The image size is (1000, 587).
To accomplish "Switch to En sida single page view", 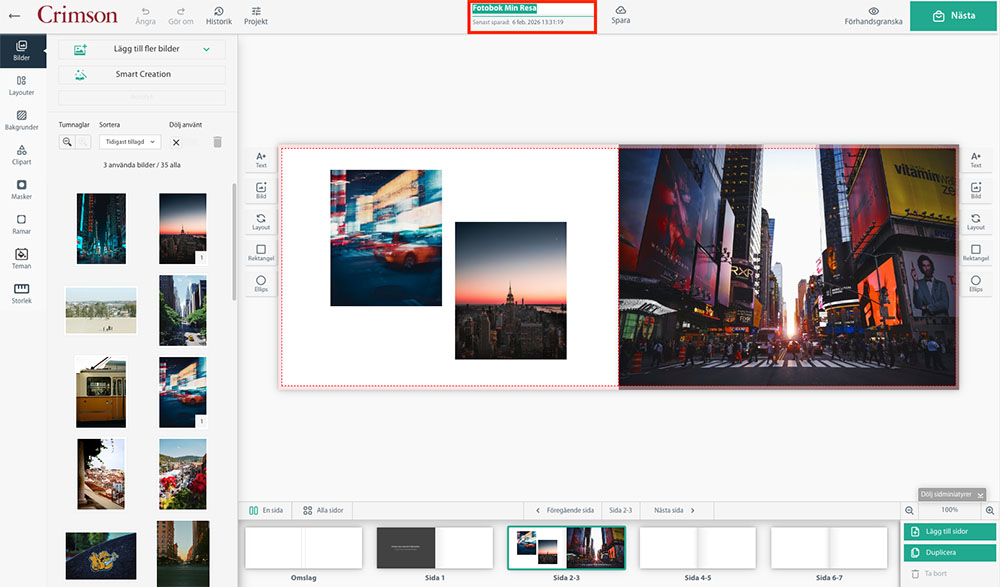I will pos(265,510).
